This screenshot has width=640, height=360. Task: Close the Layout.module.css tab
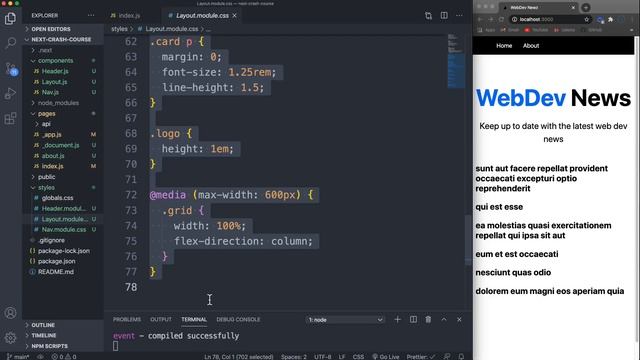click(x=234, y=16)
